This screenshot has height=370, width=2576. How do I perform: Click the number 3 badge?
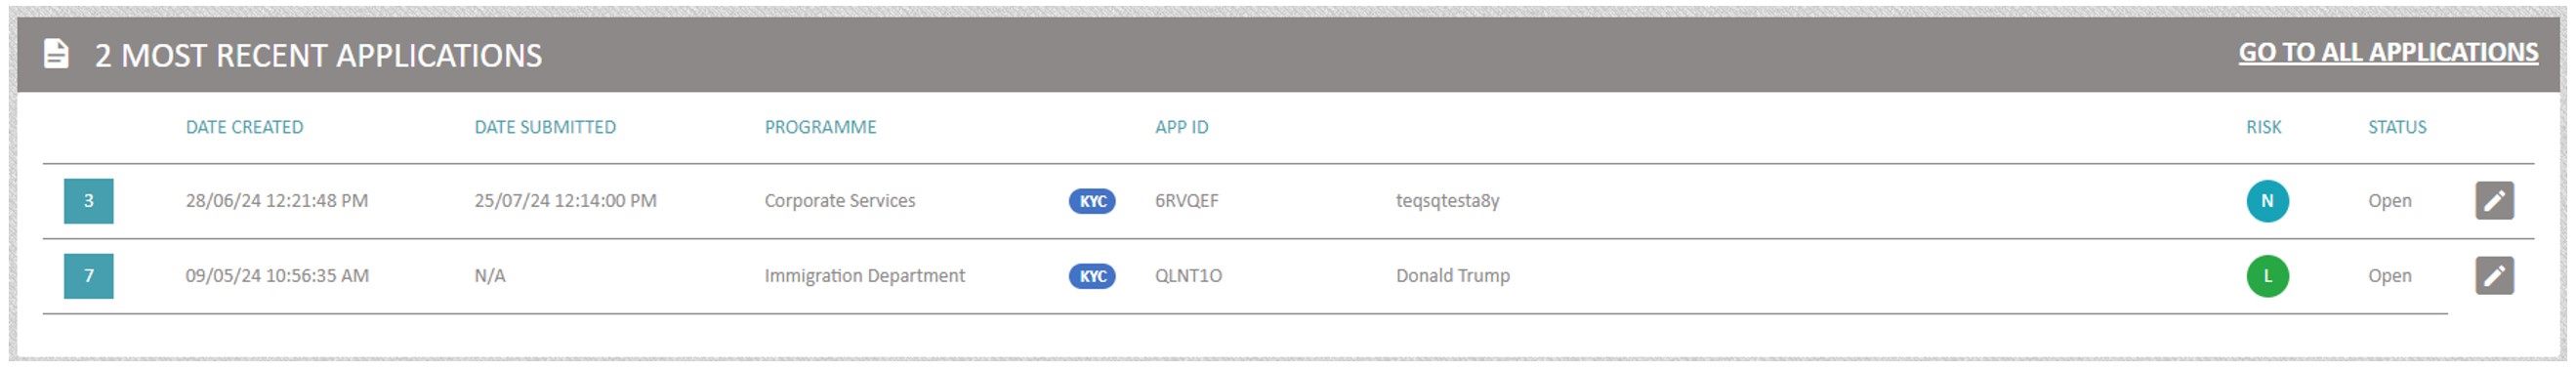click(89, 201)
